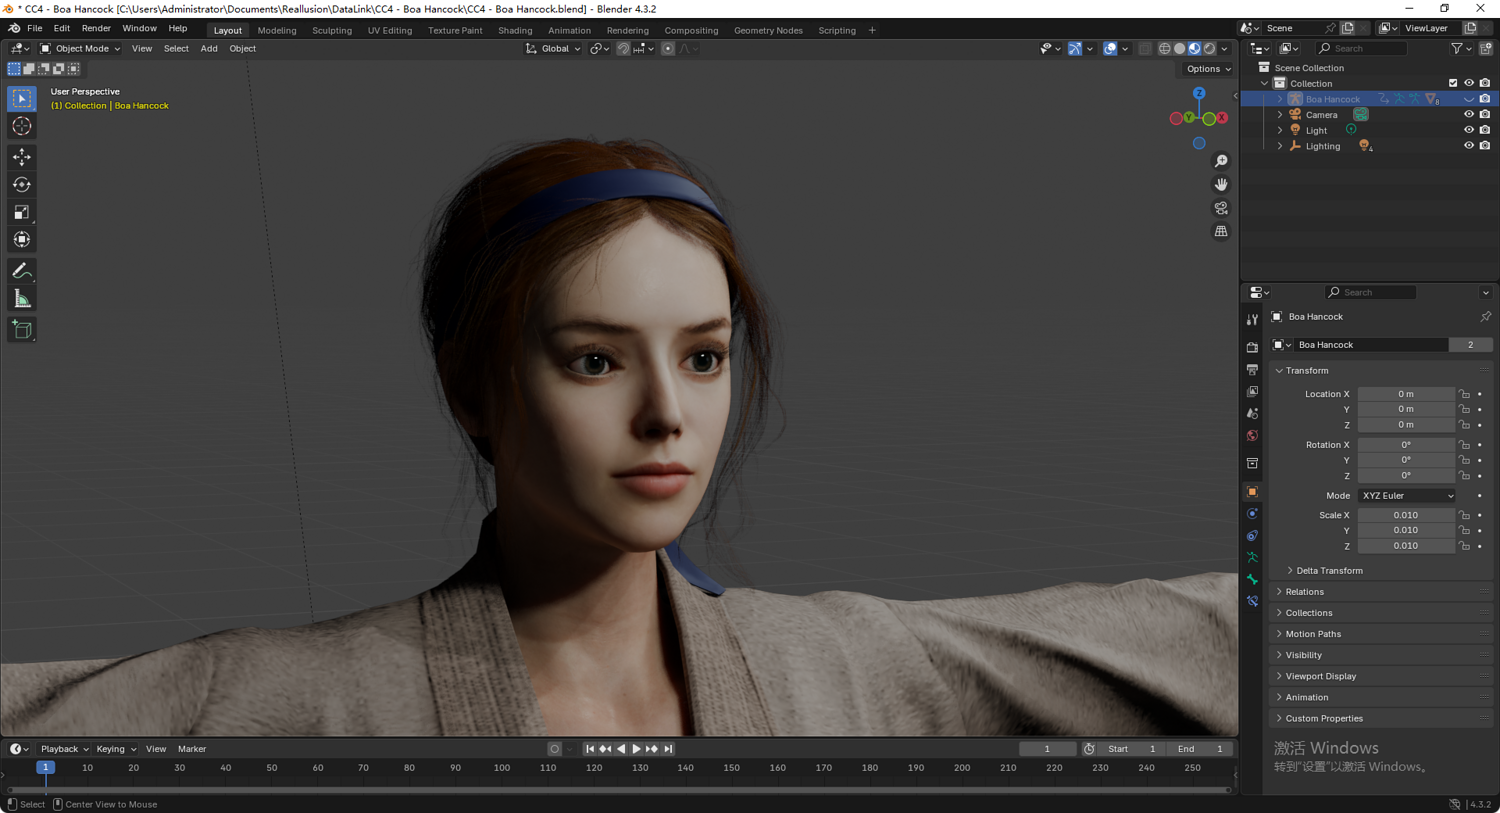Switch to orthographic grid view icon
Image resolution: width=1500 pixels, height=813 pixels.
tap(1221, 231)
